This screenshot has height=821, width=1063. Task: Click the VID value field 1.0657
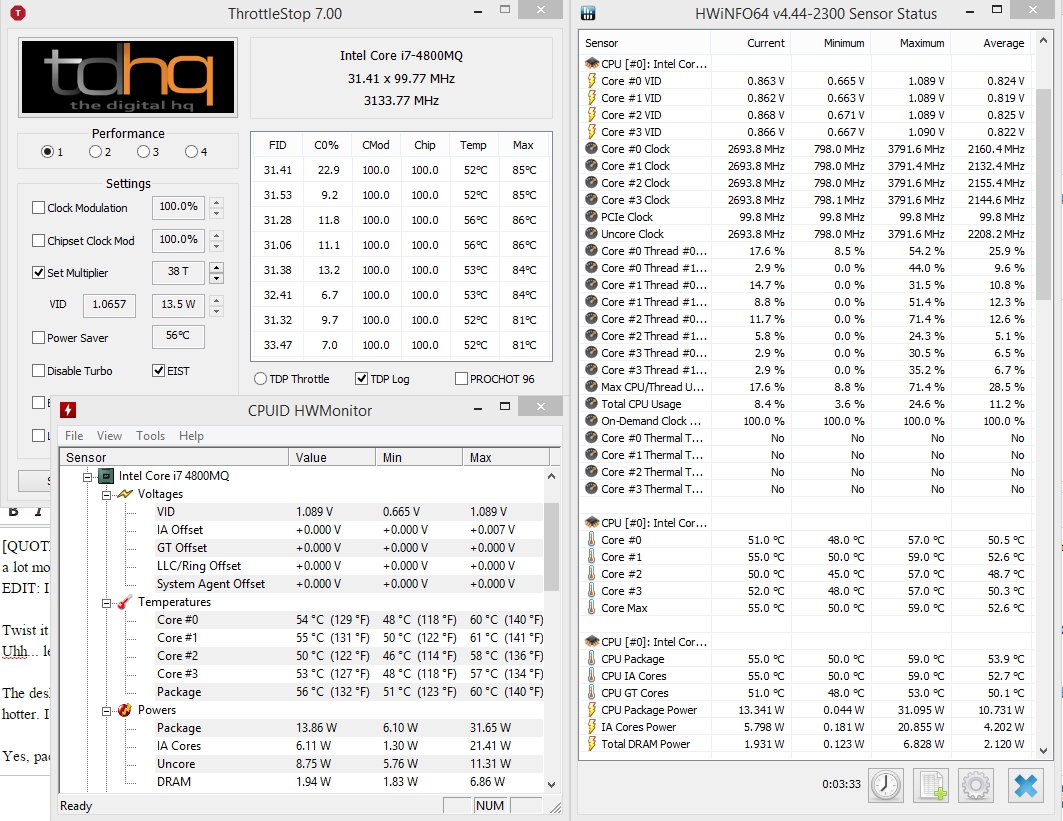pyautogui.click(x=109, y=305)
